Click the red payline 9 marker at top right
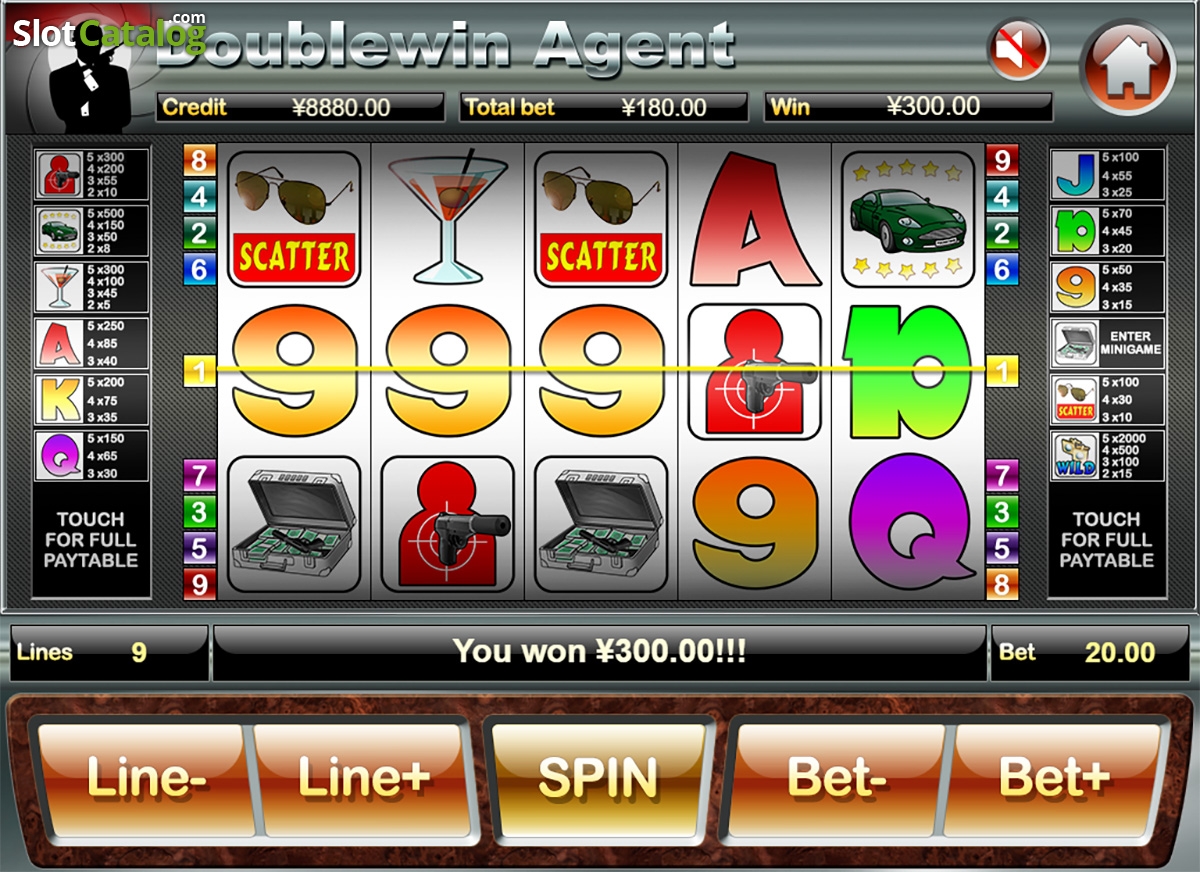1200x872 pixels. click(x=1001, y=161)
